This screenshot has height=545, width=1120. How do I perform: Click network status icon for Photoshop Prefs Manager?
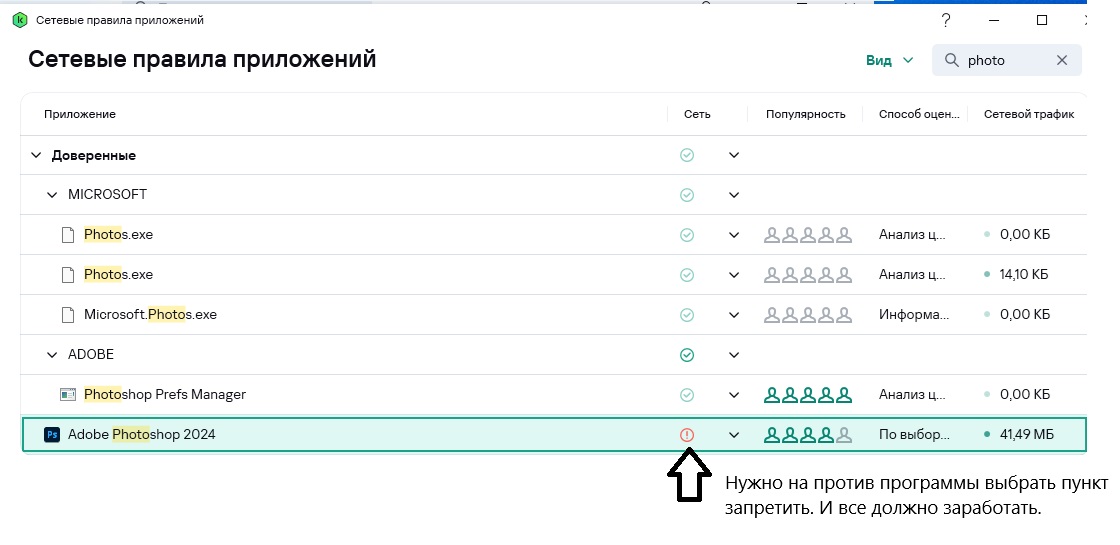[x=687, y=394]
